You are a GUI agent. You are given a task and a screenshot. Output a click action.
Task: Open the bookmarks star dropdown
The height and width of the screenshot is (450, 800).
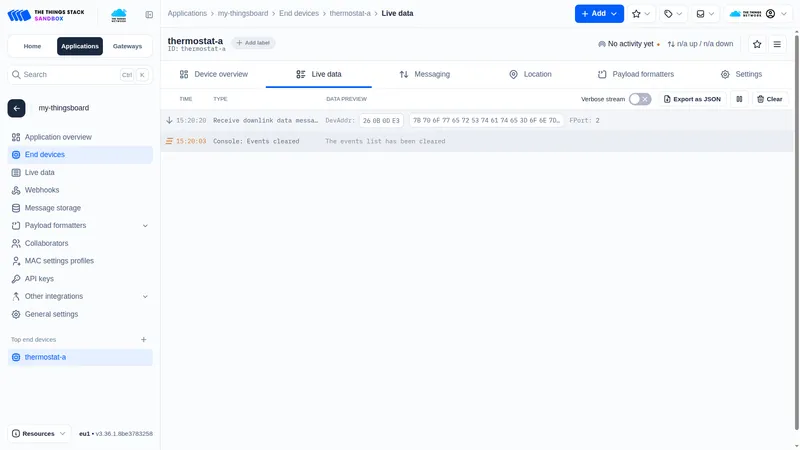click(641, 14)
